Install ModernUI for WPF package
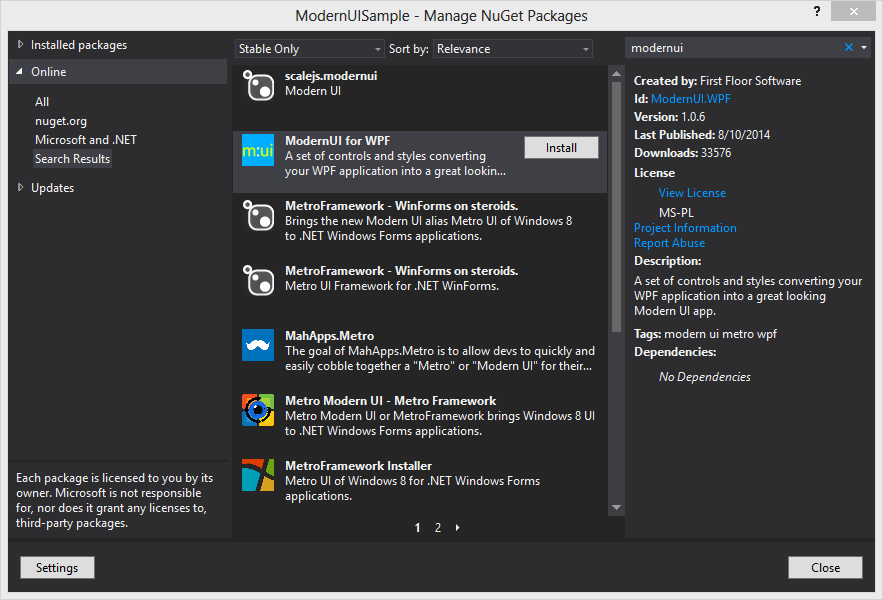This screenshot has height=600, width=883. pyautogui.click(x=561, y=148)
